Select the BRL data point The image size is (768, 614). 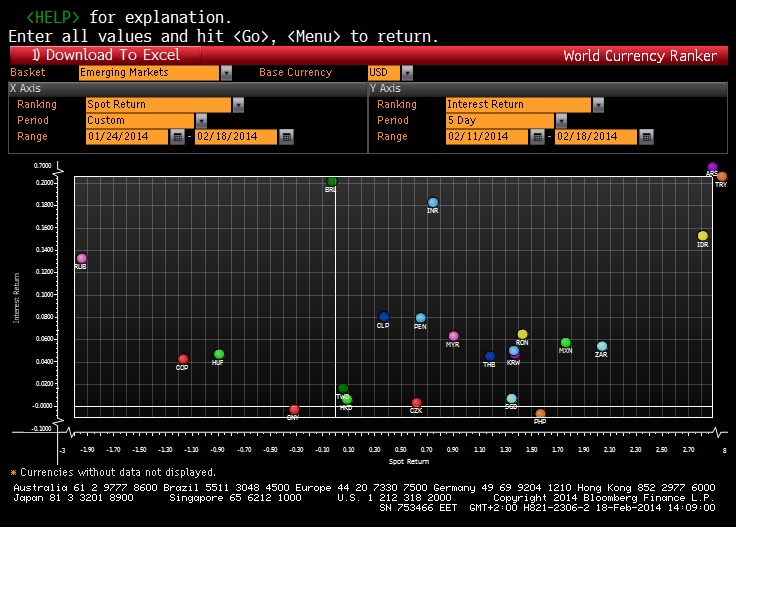tap(332, 182)
